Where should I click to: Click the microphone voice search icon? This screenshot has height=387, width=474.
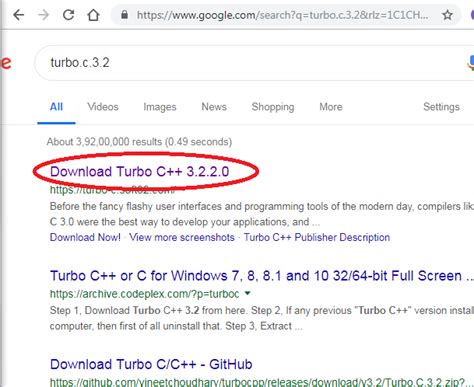coord(470,63)
